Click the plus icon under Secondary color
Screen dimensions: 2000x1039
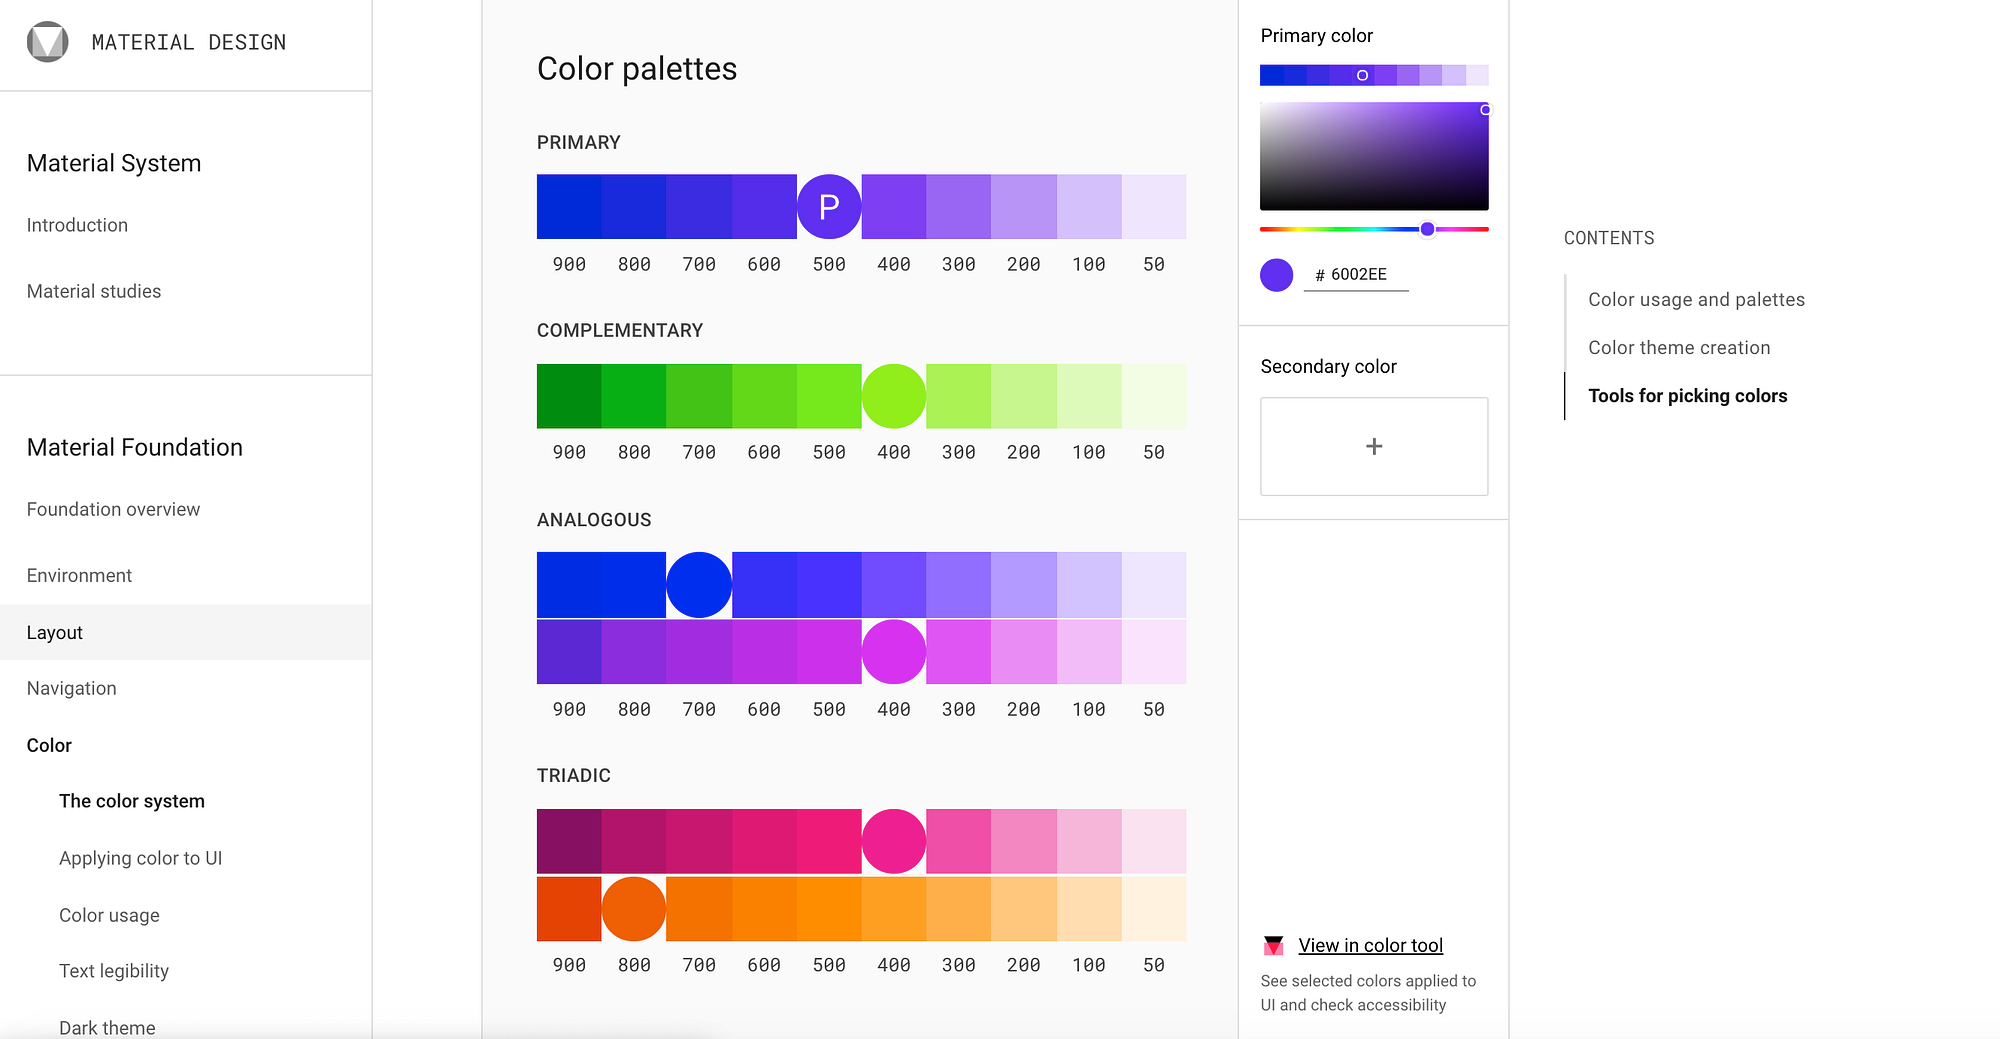(1374, 446)
